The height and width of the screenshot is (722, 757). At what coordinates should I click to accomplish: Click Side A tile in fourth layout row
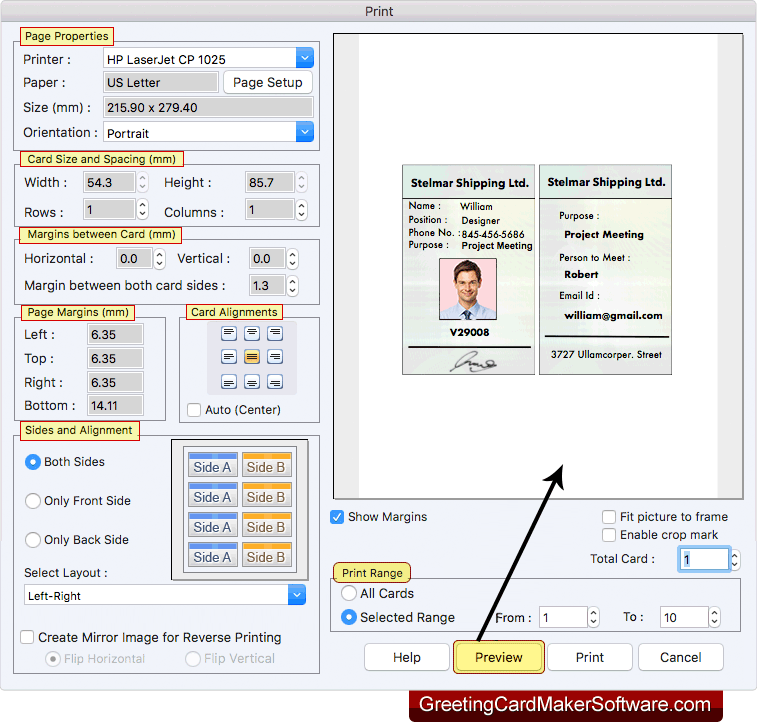click(x=212, y=555)
